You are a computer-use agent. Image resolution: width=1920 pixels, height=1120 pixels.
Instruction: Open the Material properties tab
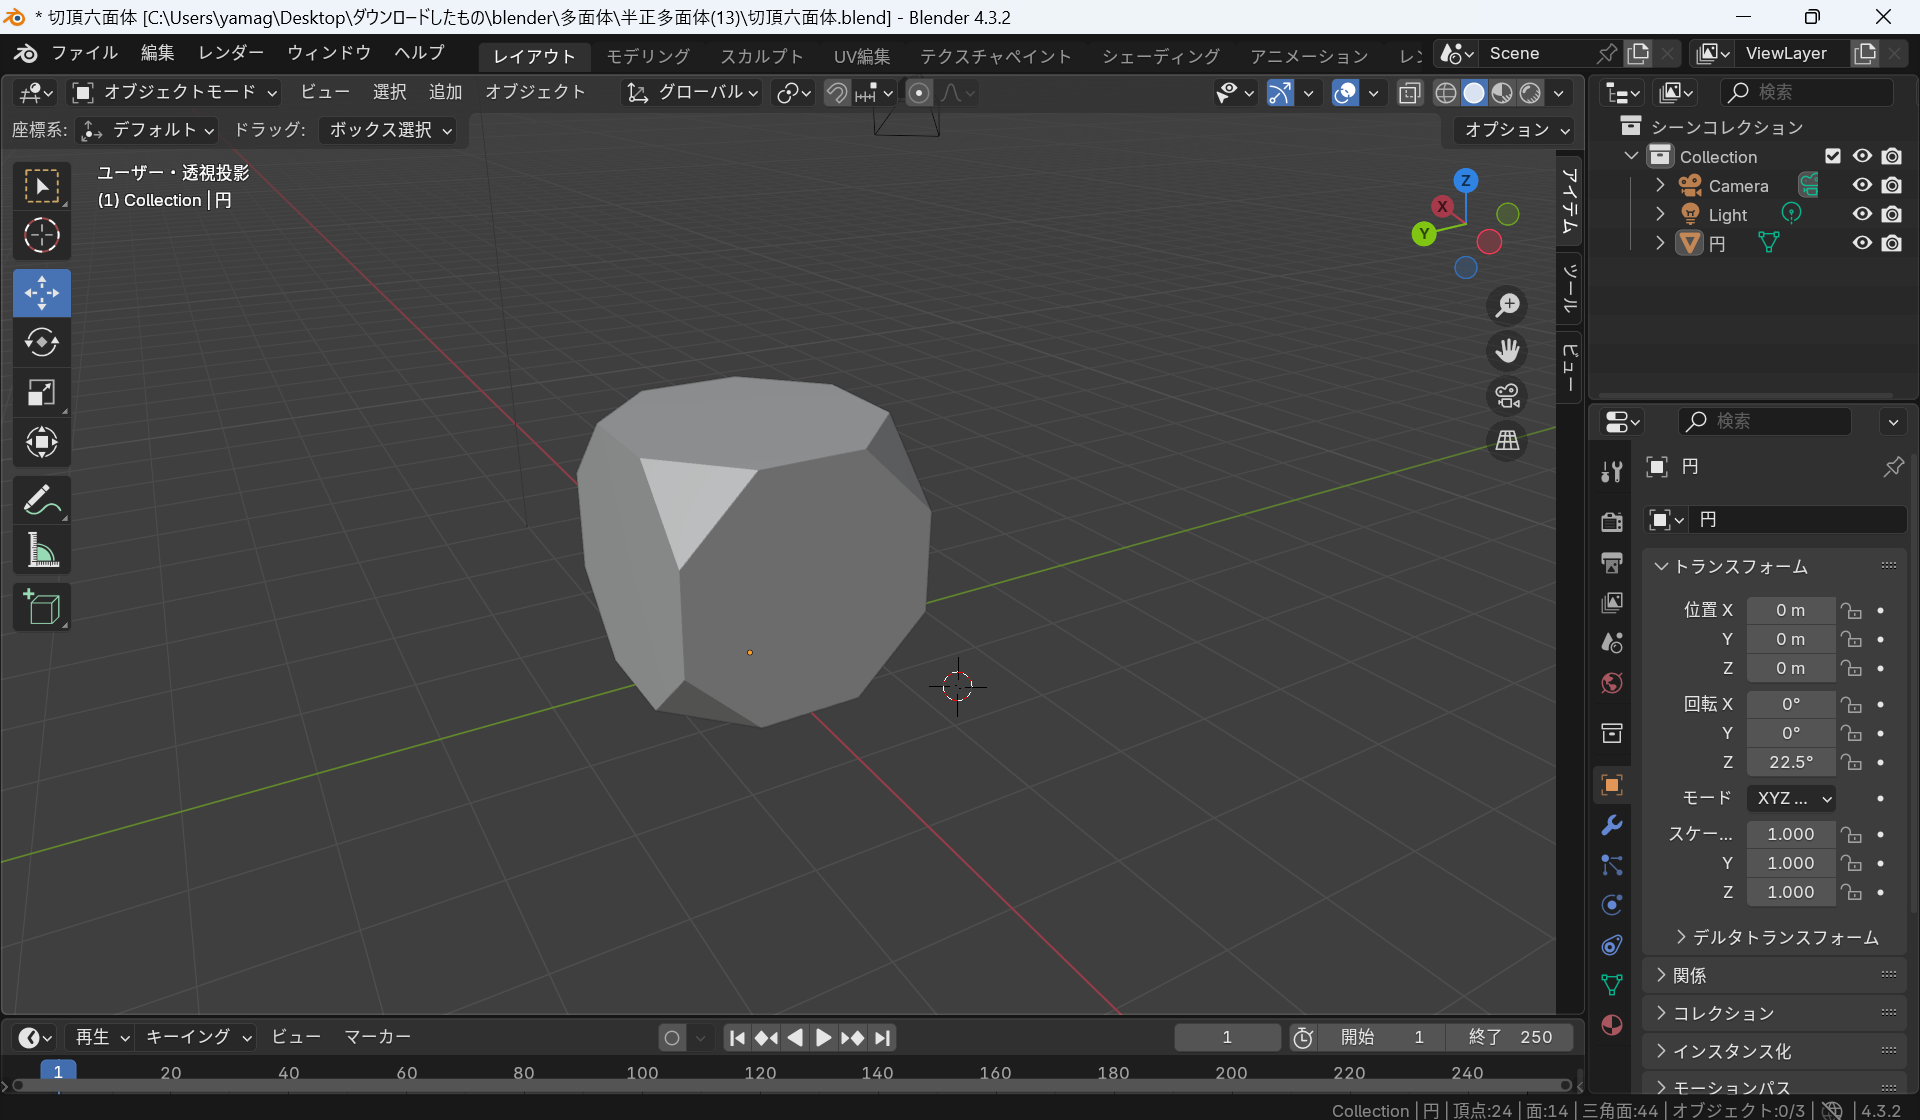1611,1025
